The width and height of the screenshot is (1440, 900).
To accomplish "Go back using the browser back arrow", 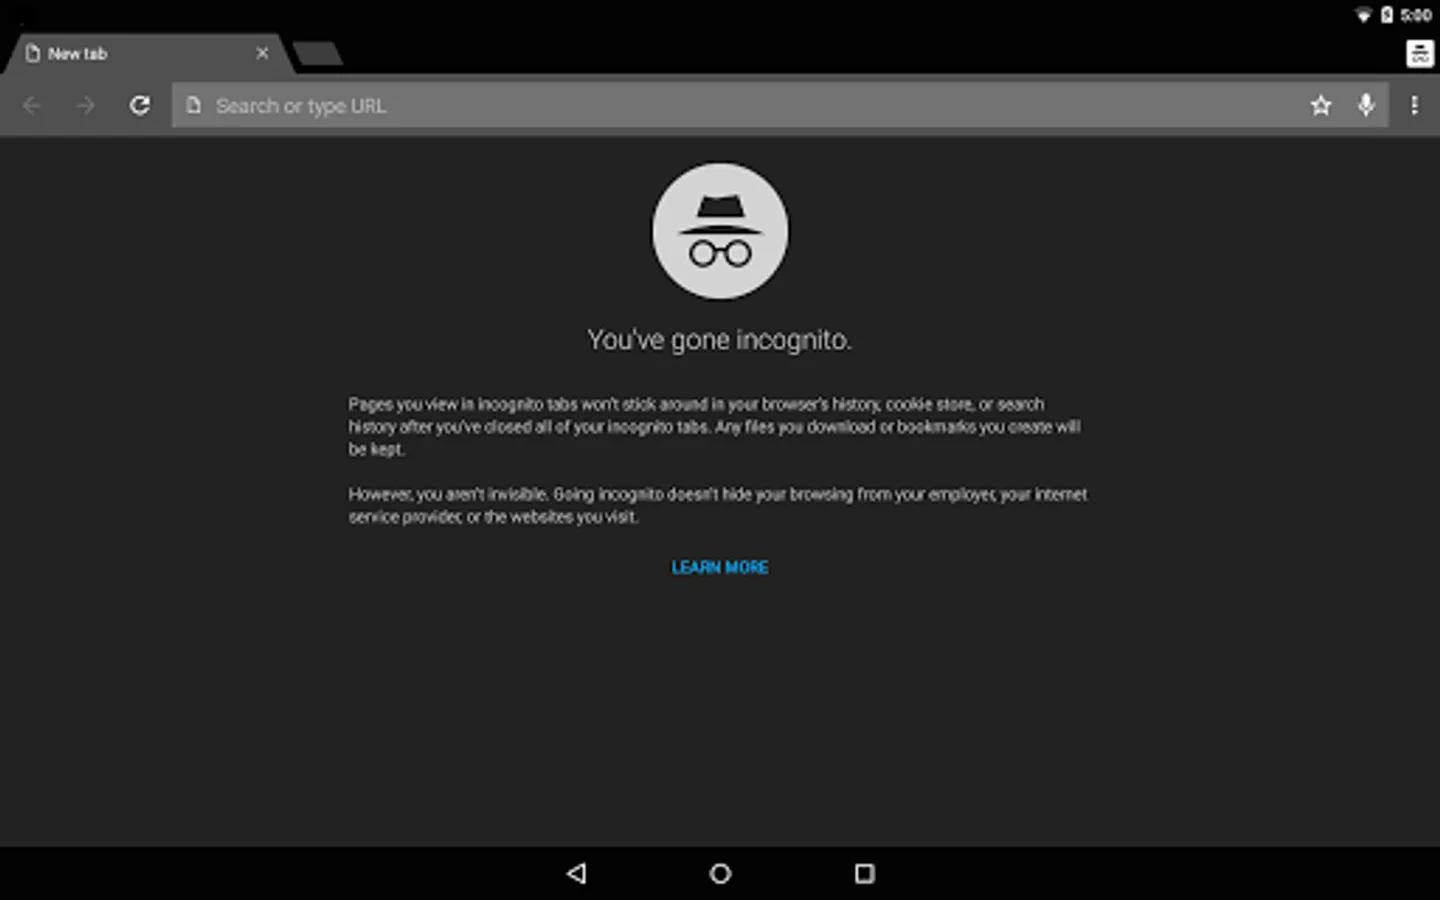I will [32, 105].
